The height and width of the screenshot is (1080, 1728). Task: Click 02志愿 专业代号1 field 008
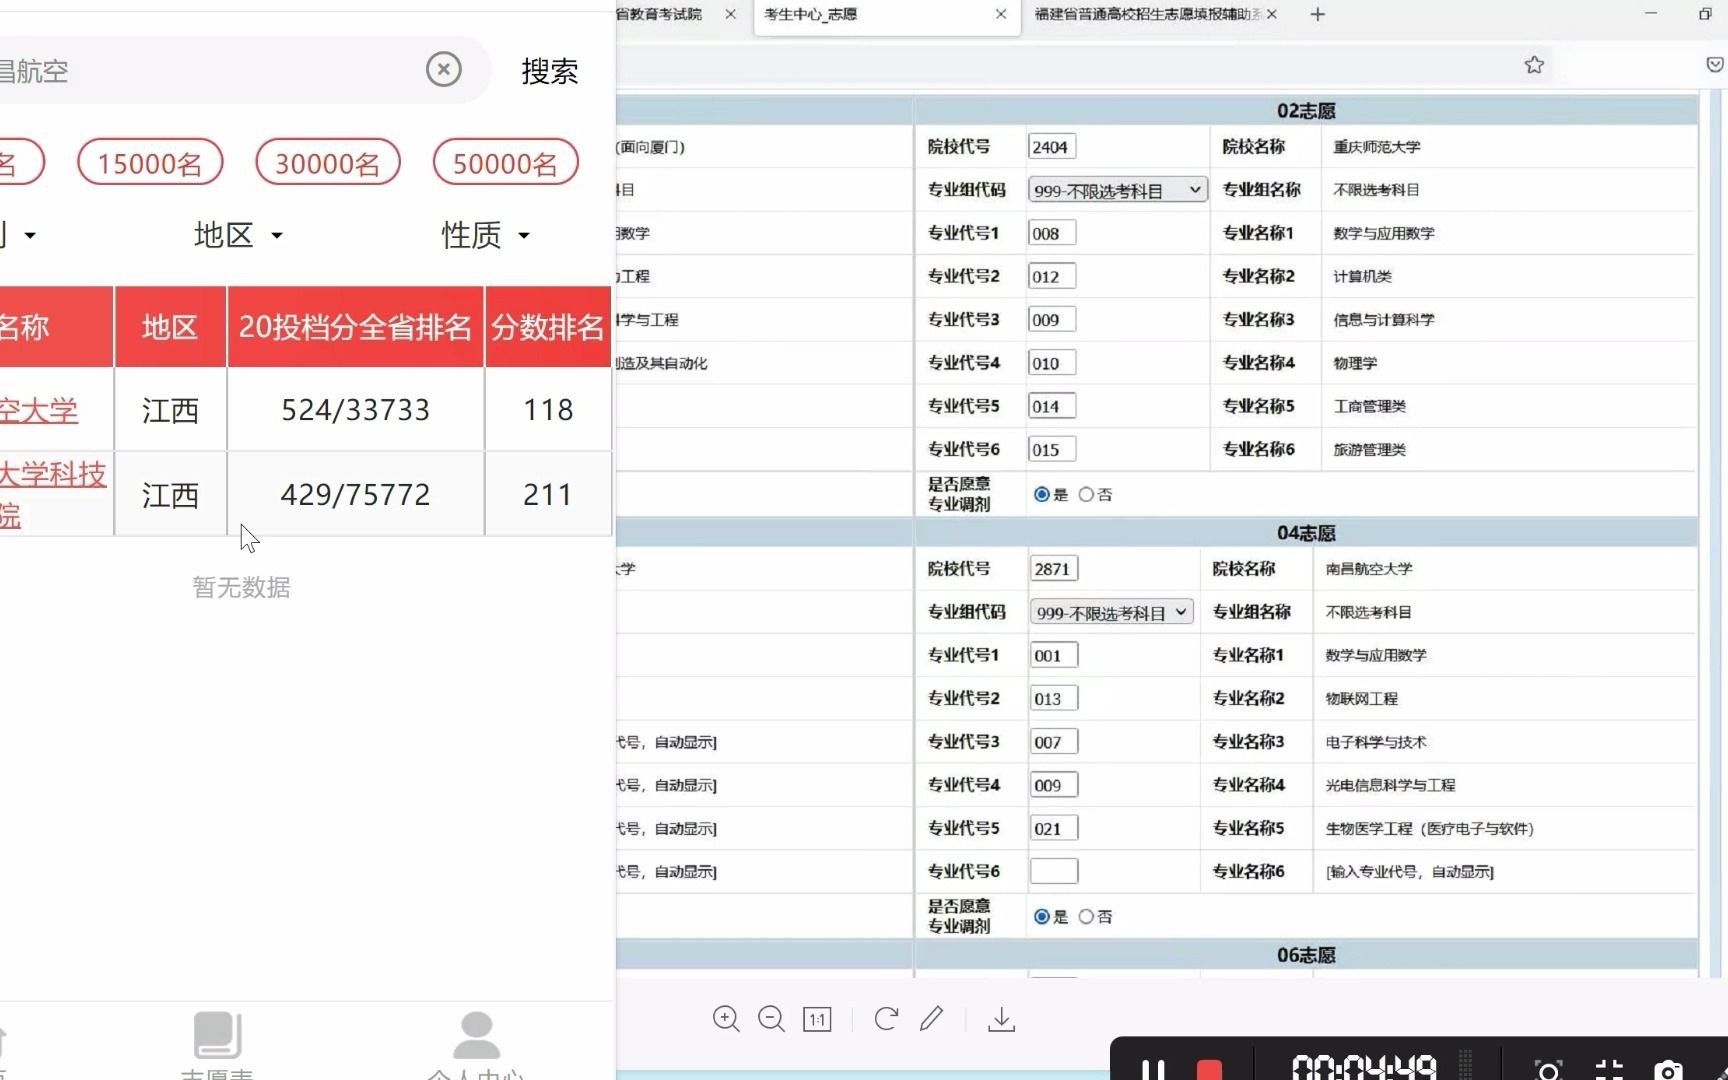point(1051,233)
